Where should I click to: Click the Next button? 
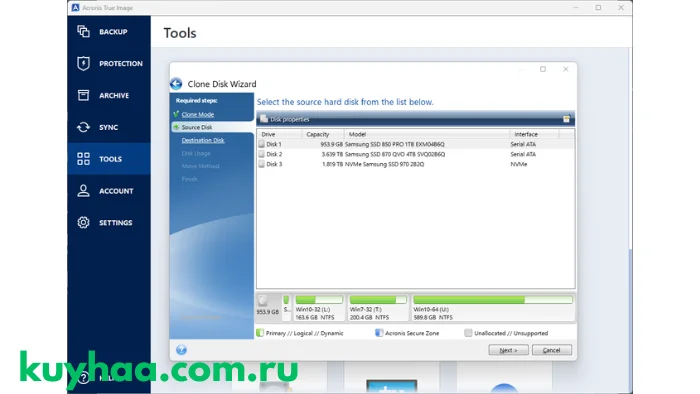click(508, 350)
